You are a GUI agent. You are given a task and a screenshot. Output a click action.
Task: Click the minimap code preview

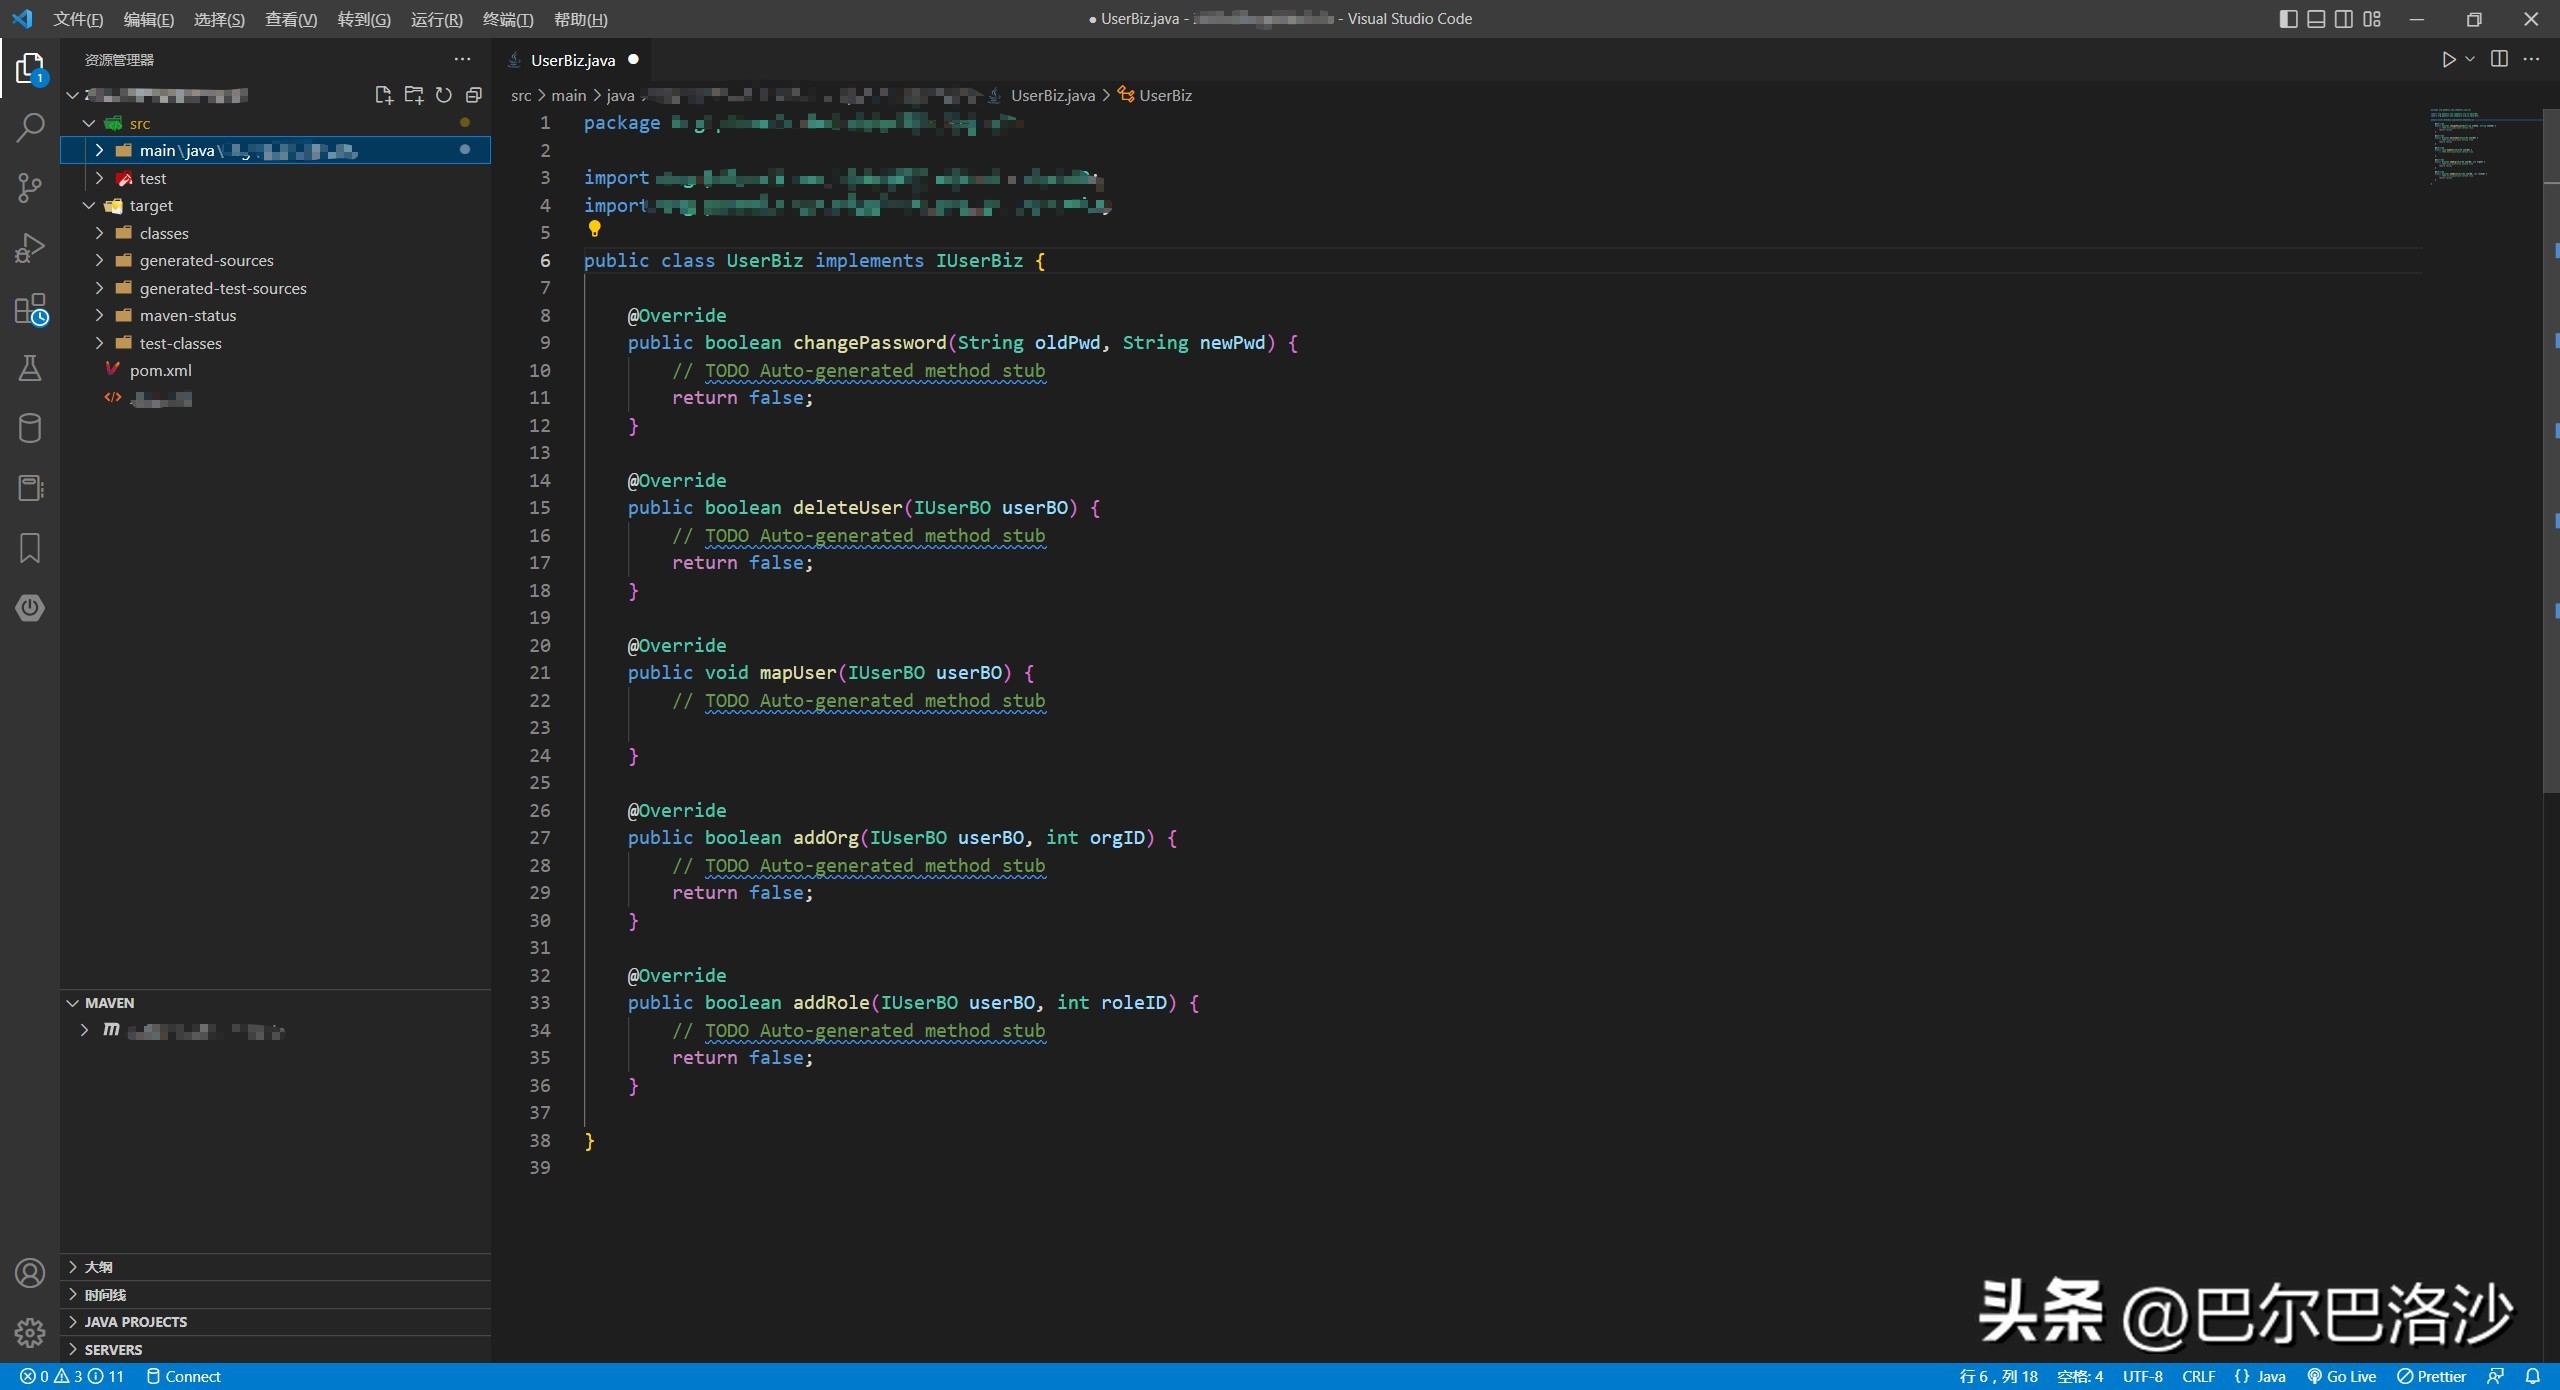tap(2485, 145)
